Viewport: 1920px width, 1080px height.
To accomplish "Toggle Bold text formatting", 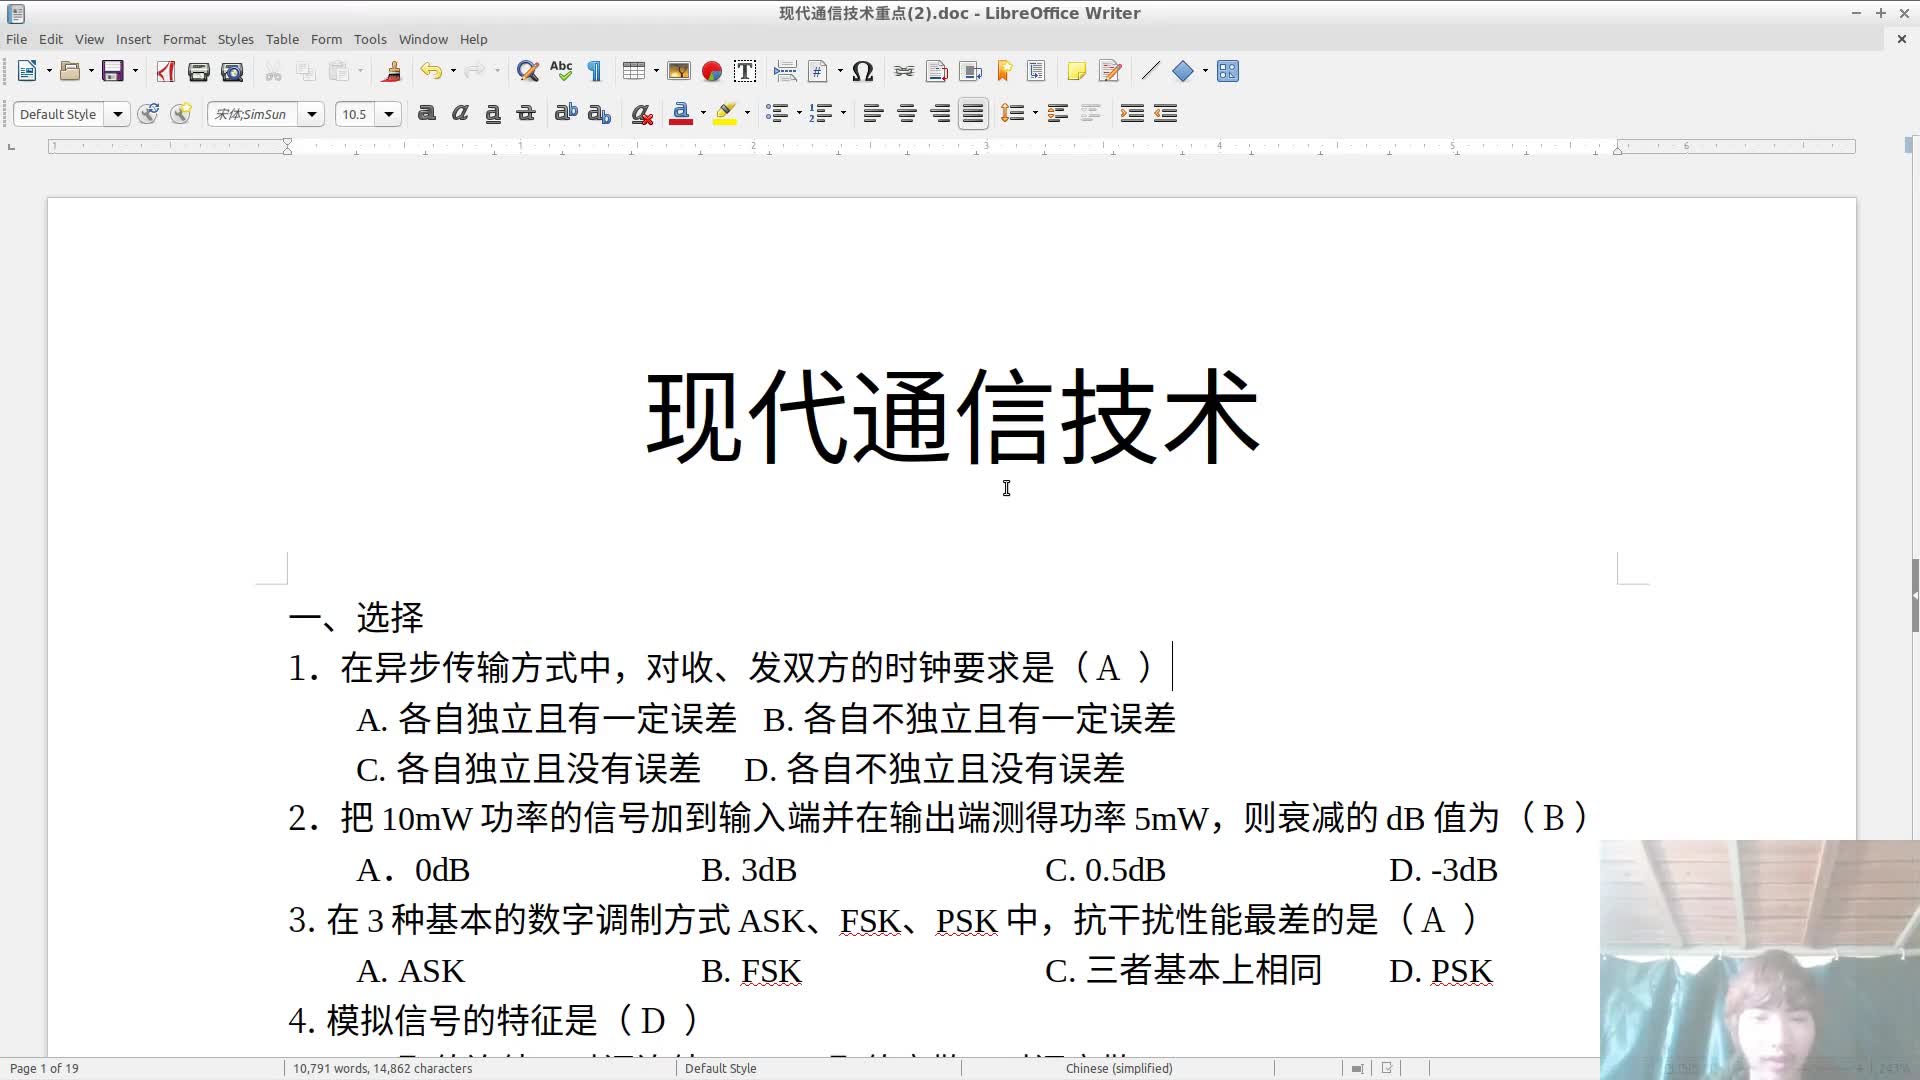I will click(x=426, y=113).
